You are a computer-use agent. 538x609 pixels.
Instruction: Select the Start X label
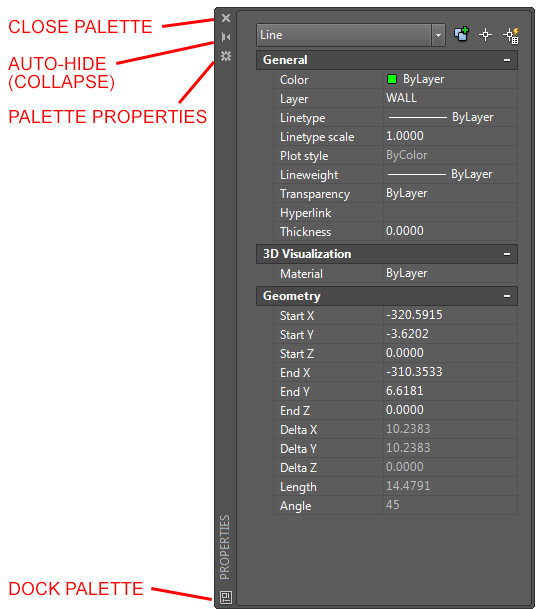(x=297, y=316)
